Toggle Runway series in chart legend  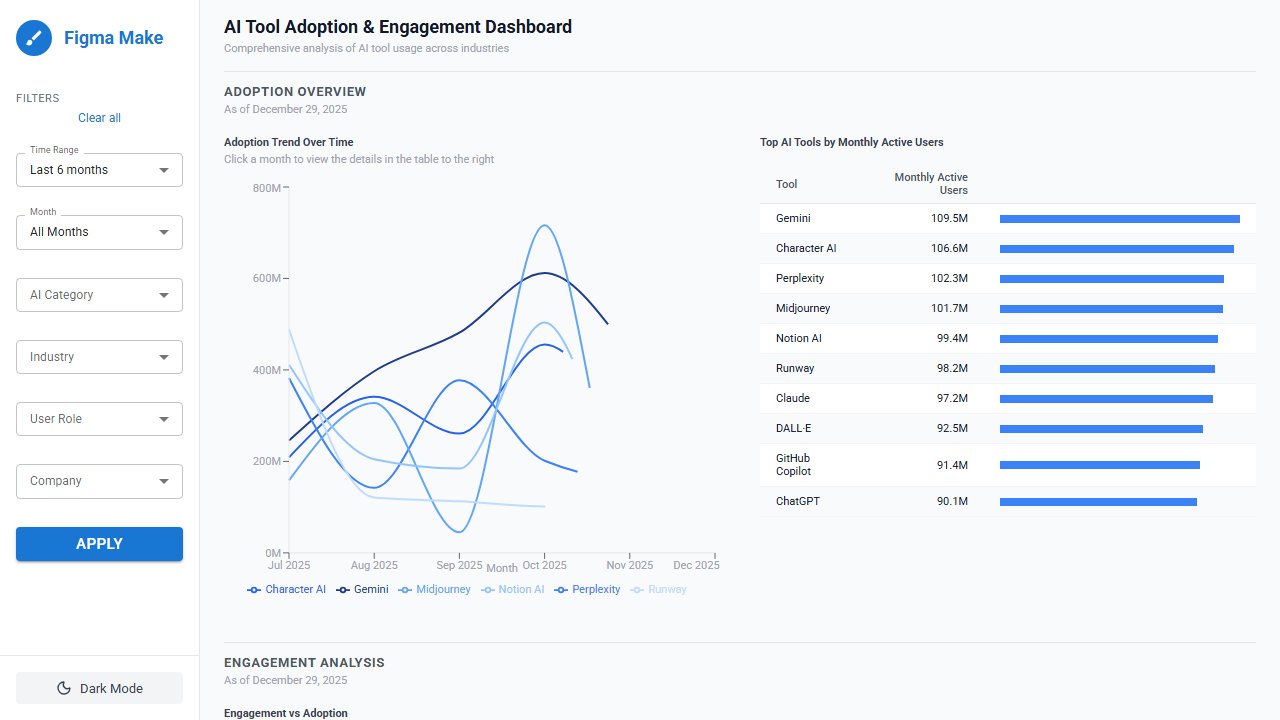658,590
